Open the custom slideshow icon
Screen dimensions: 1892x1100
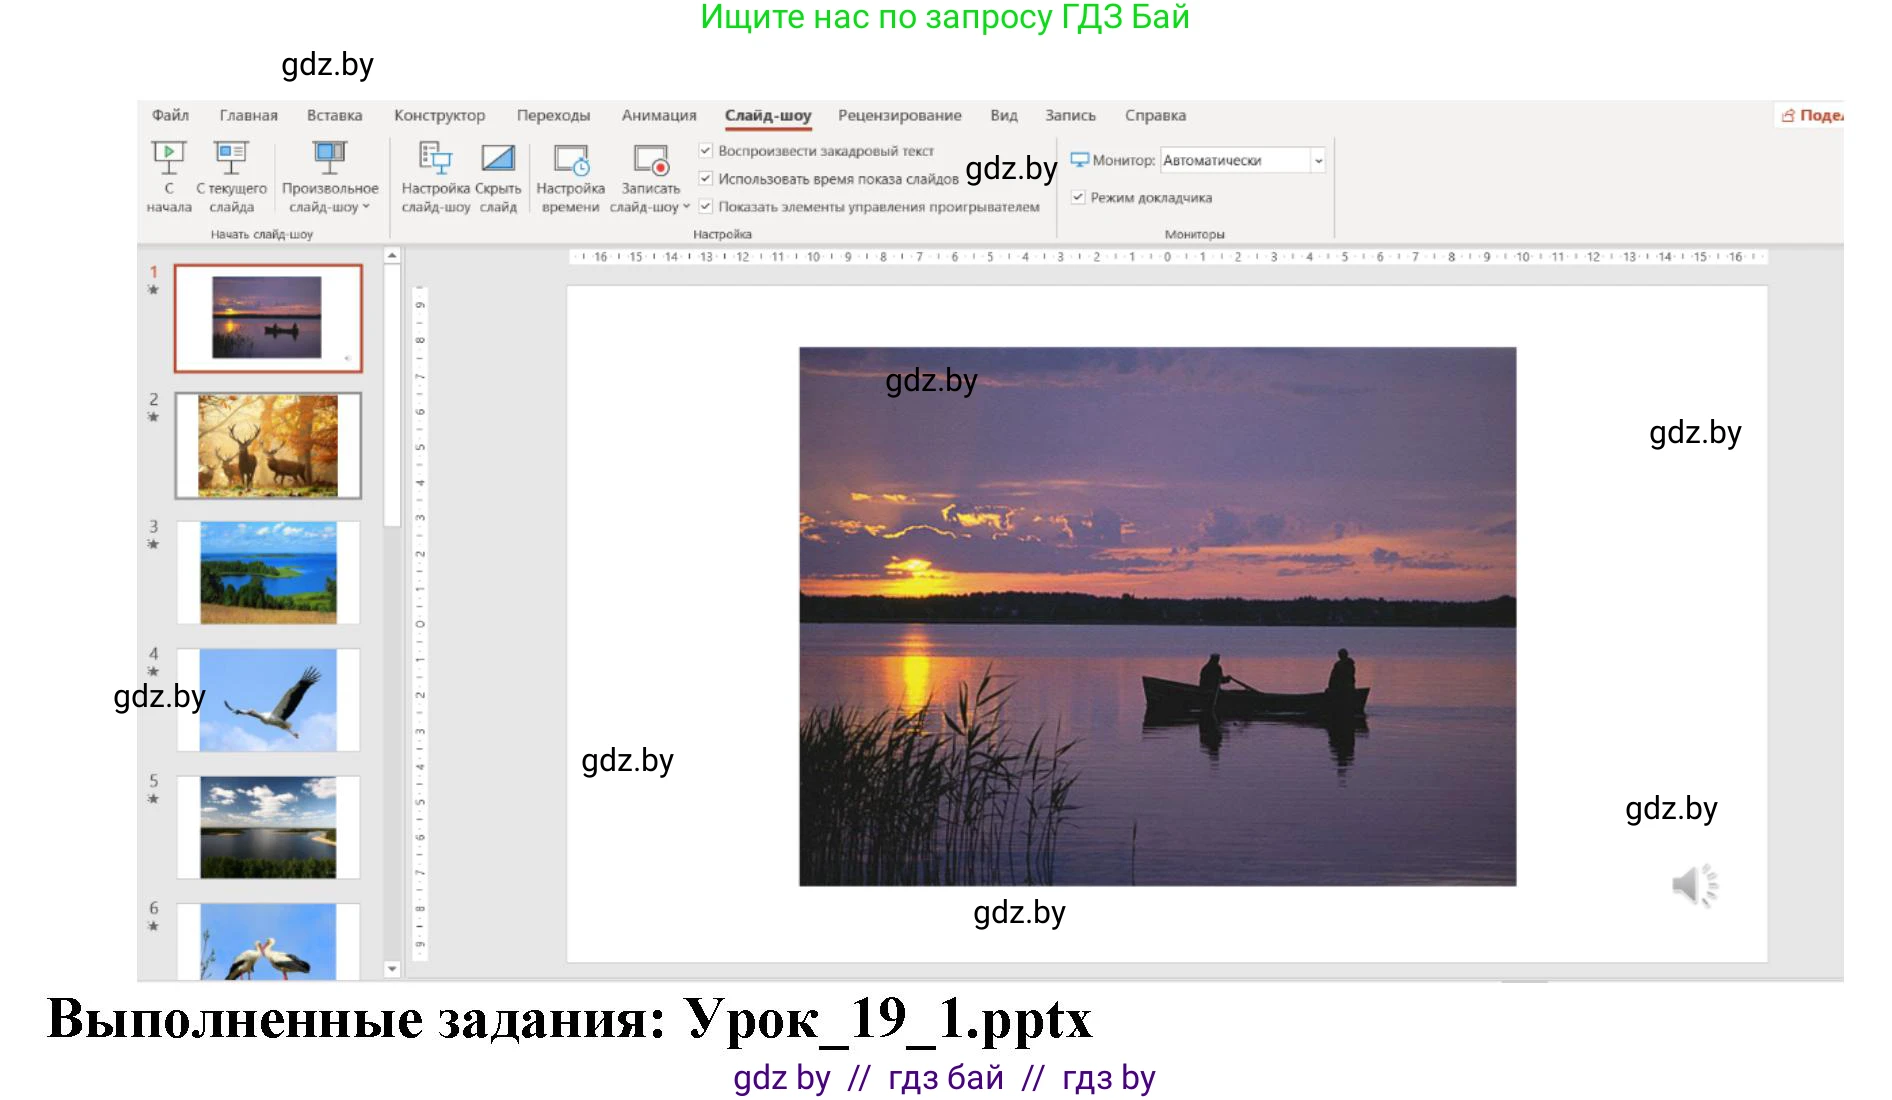[x=329, y=159]
